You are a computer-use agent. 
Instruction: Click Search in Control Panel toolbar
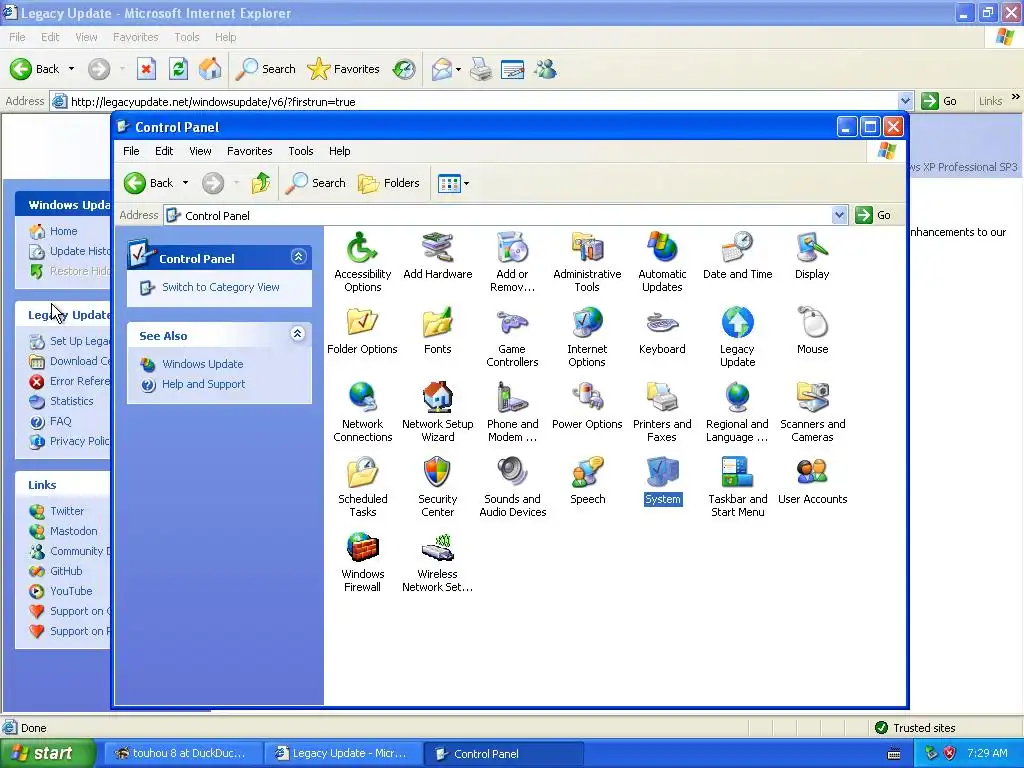[x=316, y=183]
